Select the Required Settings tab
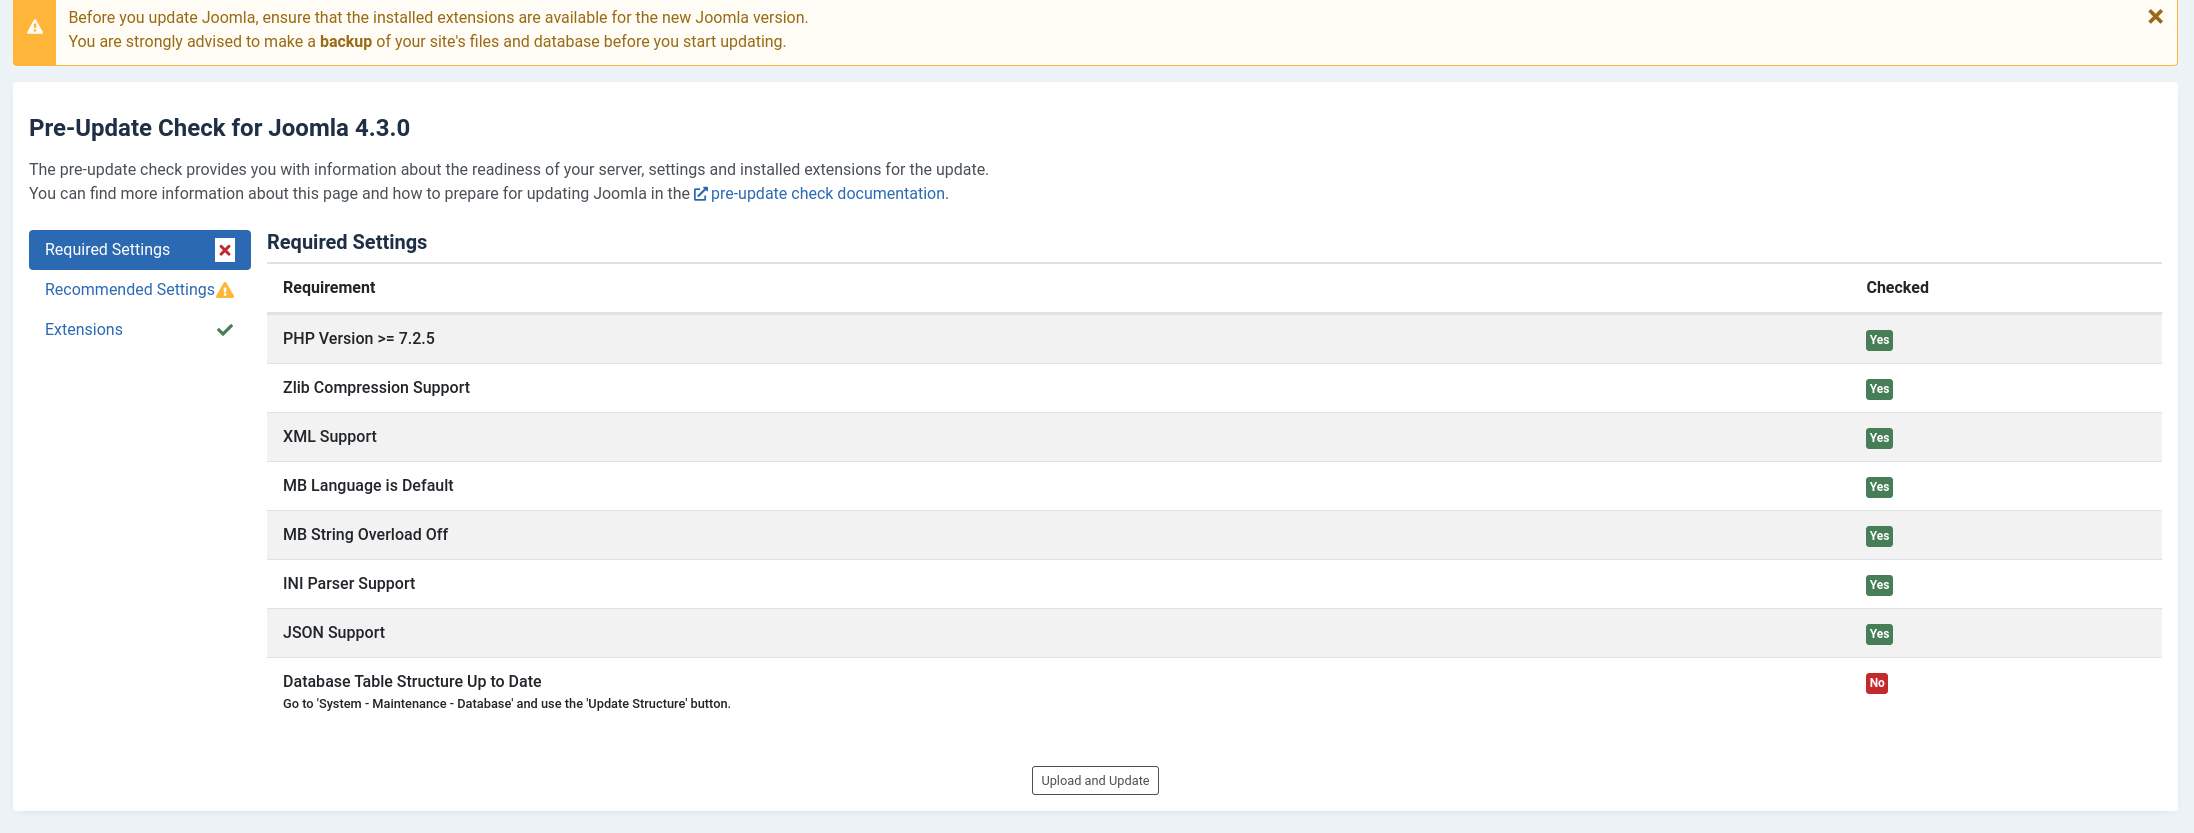This screenshot has width=2194, height=833. 108,250
